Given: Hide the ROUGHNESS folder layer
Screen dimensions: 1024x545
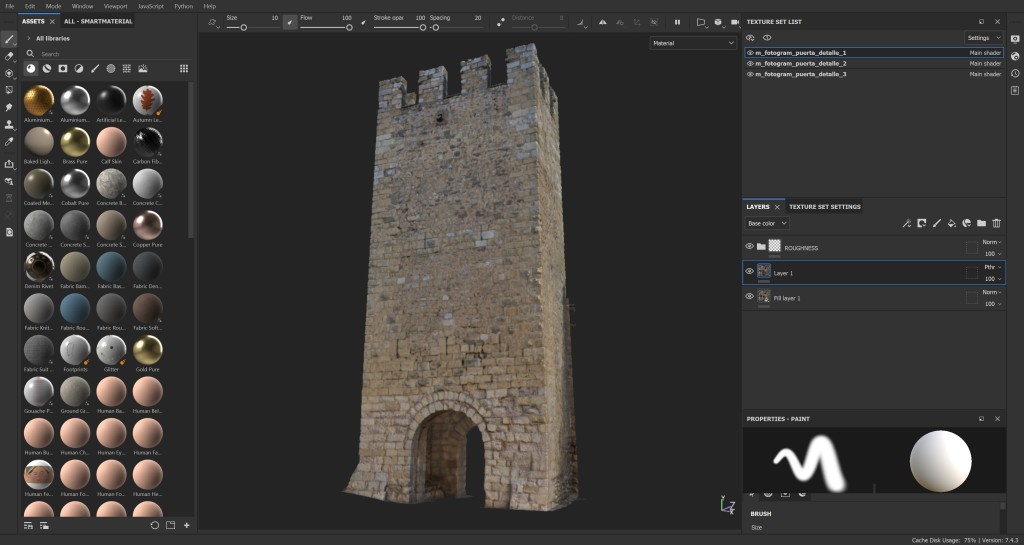Looking at the screenshot, I should [x=749, y=246].
